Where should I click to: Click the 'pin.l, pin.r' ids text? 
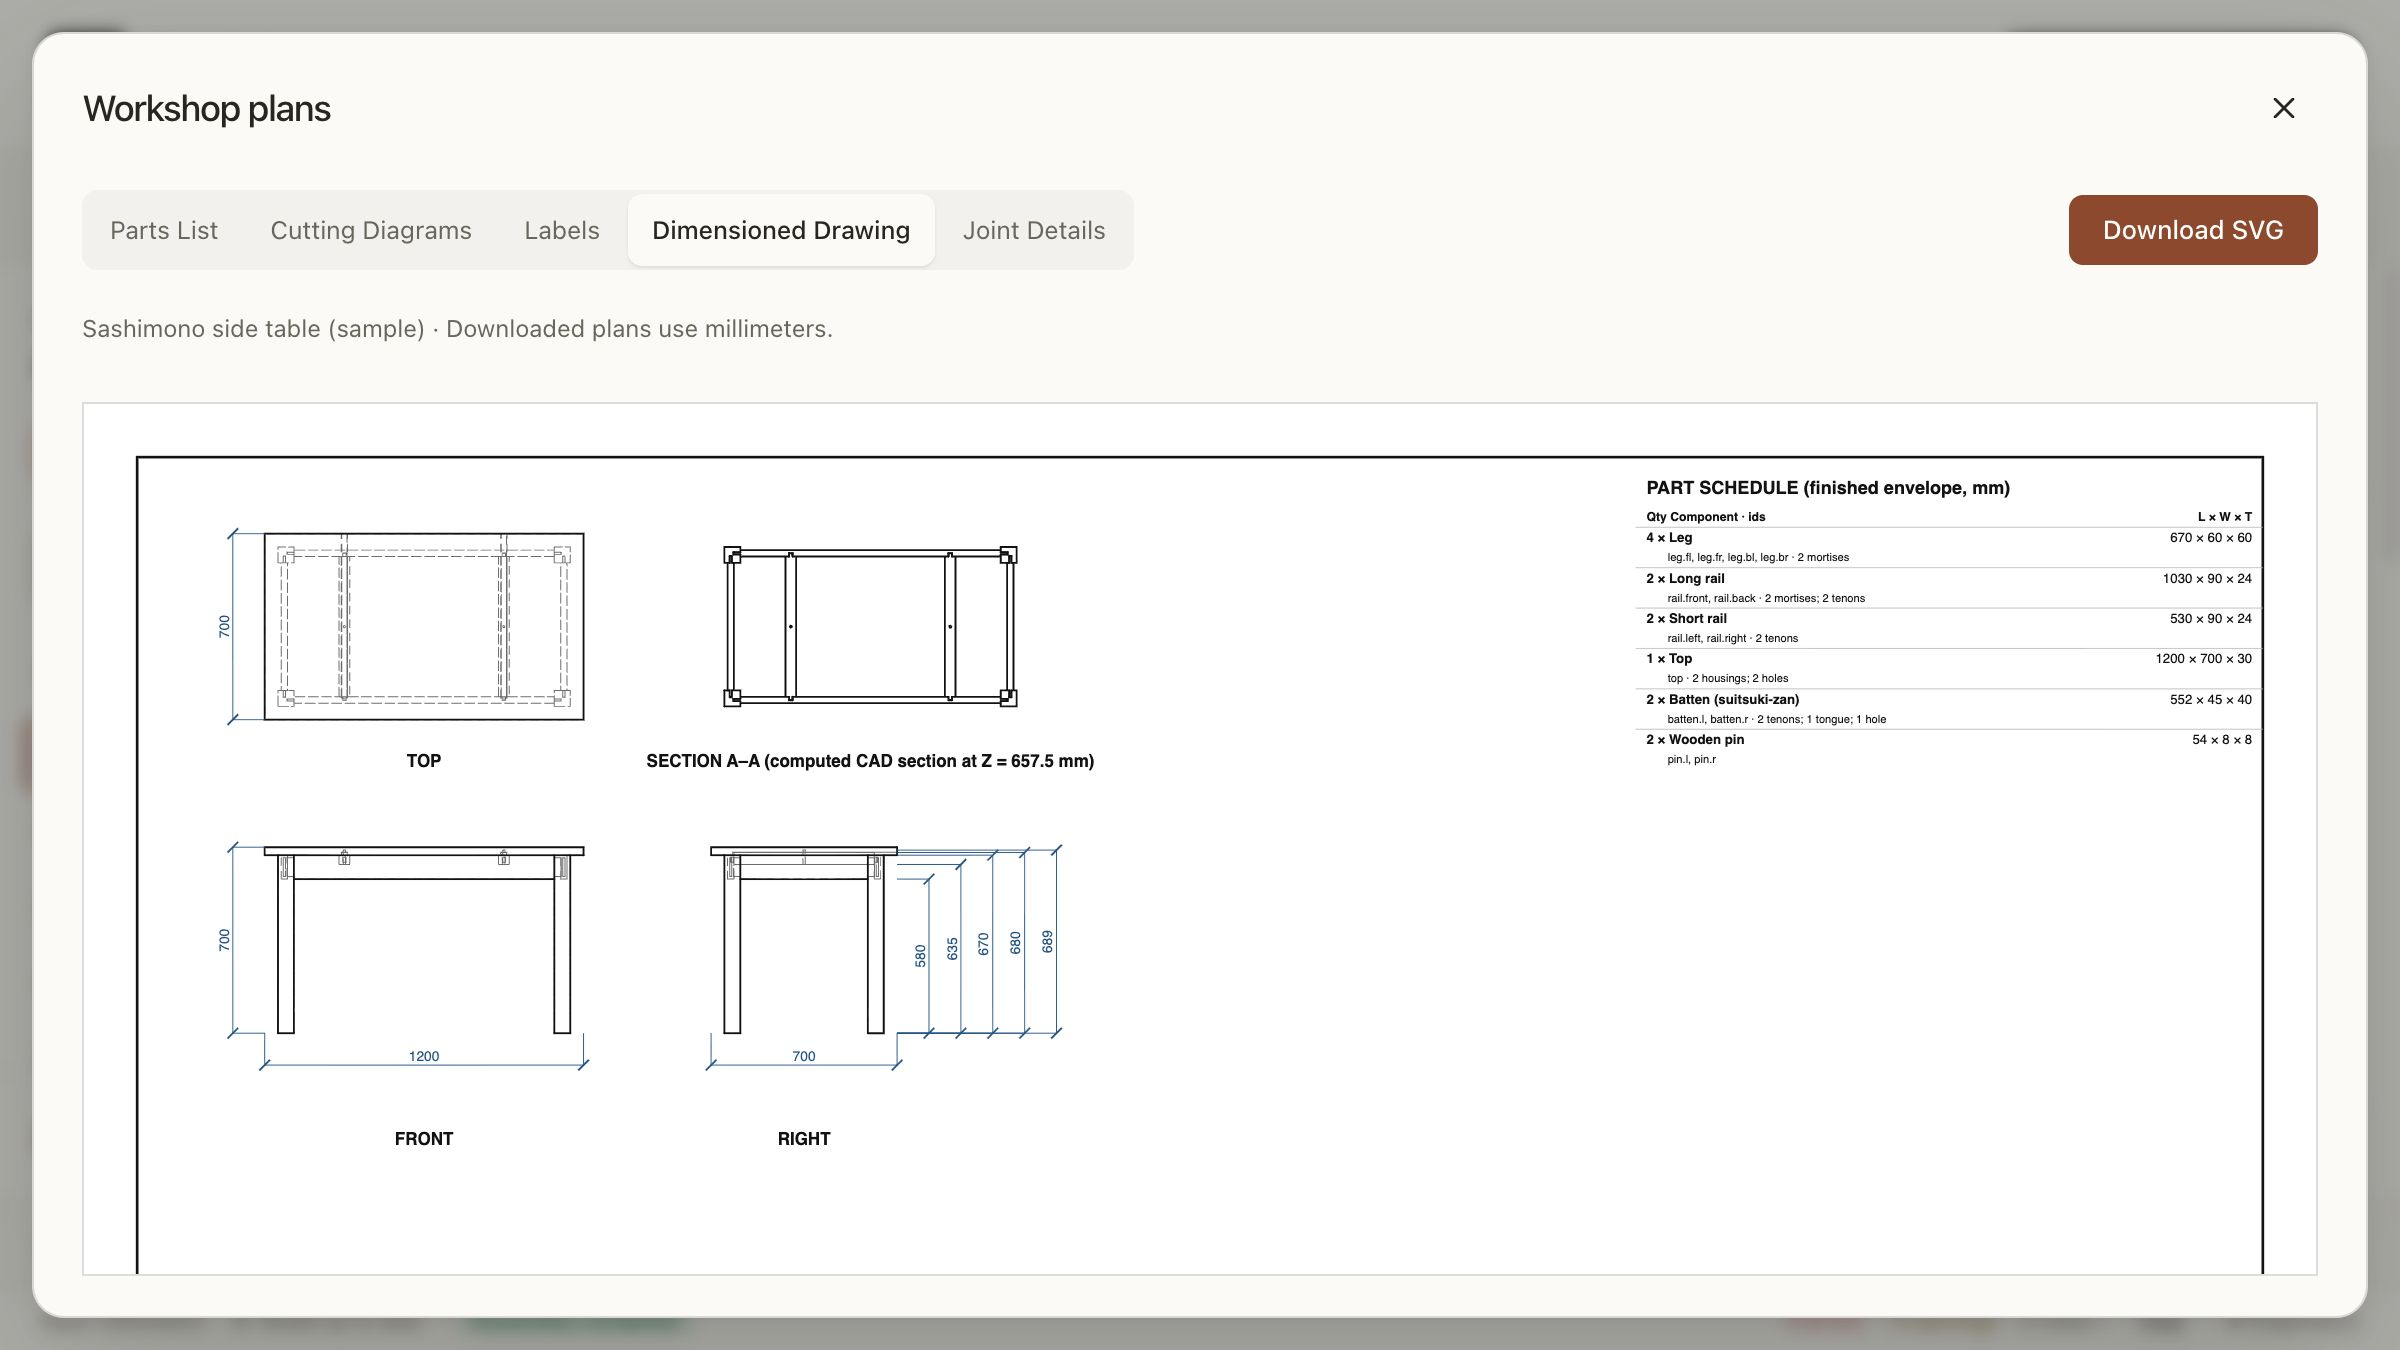click(1691, 760)
